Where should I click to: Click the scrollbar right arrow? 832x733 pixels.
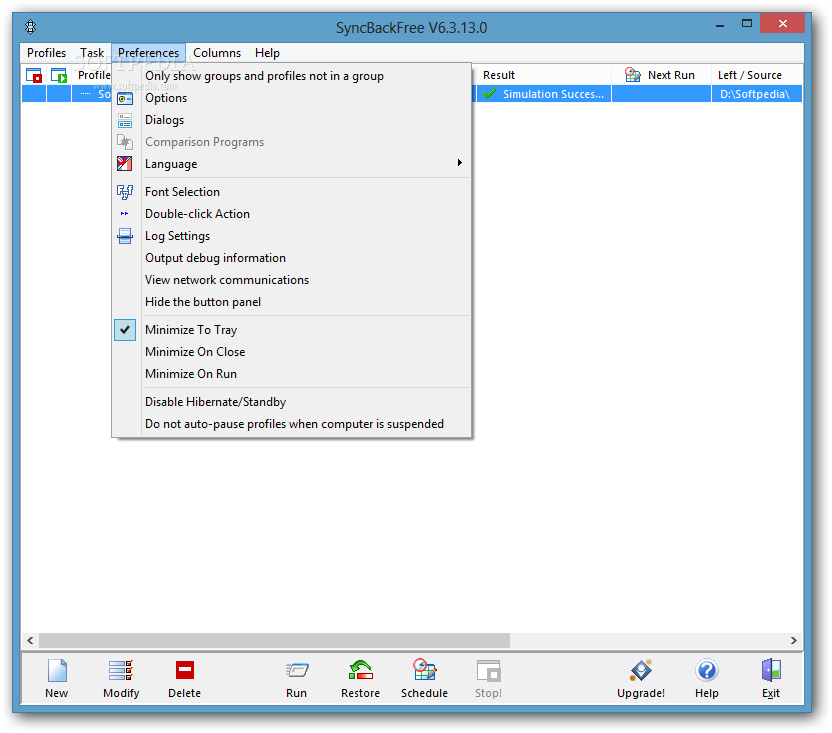[794, 640]
